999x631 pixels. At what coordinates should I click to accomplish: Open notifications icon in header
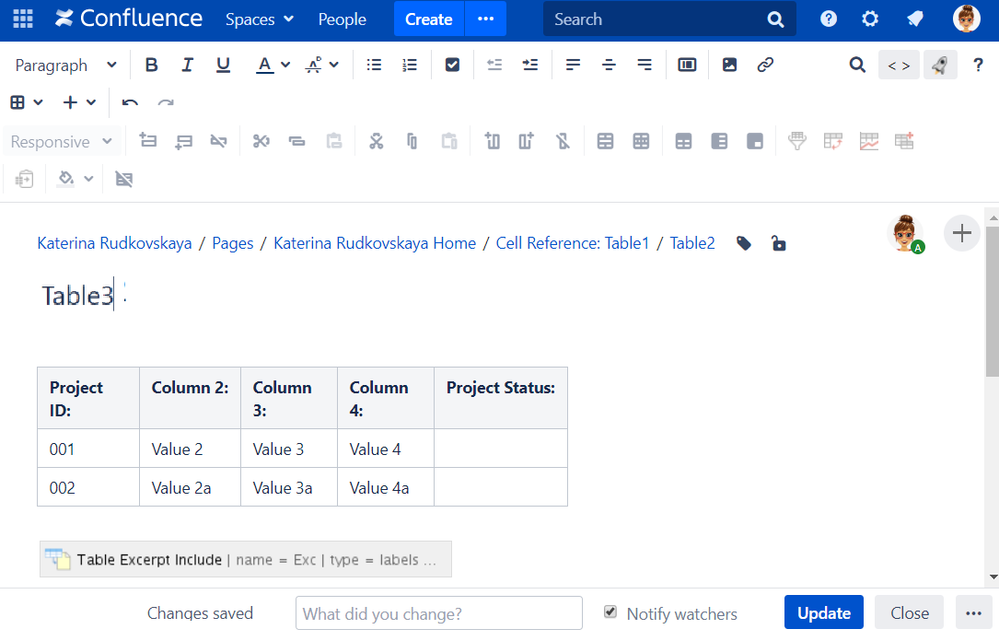click(x=915, y=19)
